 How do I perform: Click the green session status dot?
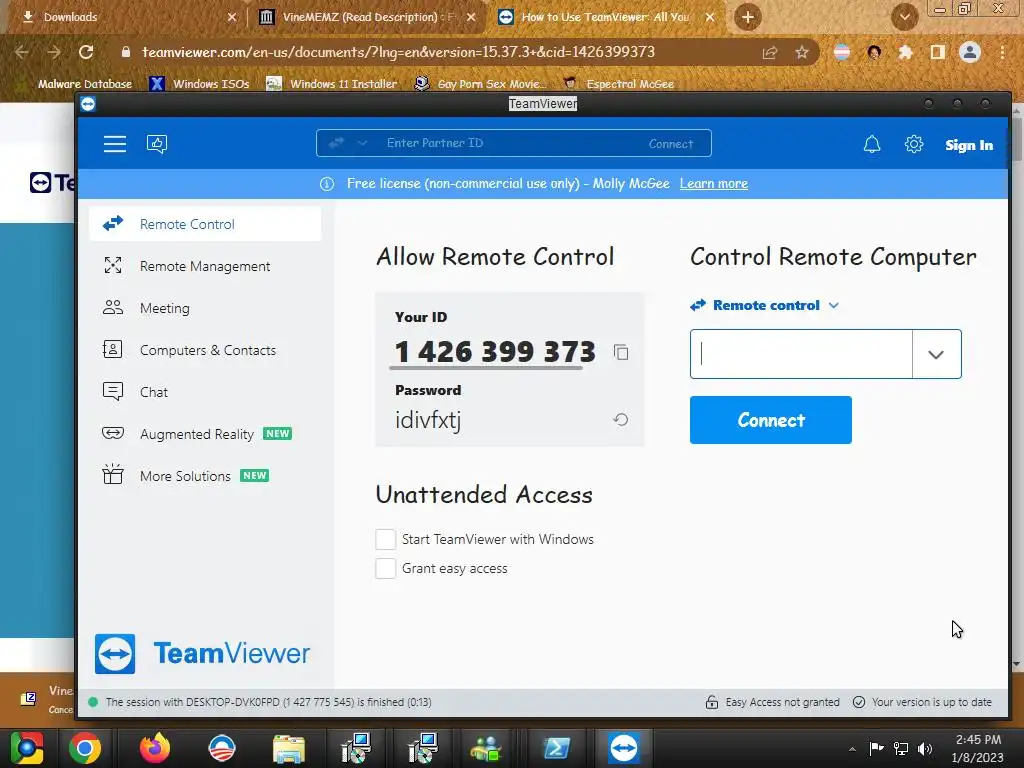tap(93, 702)
